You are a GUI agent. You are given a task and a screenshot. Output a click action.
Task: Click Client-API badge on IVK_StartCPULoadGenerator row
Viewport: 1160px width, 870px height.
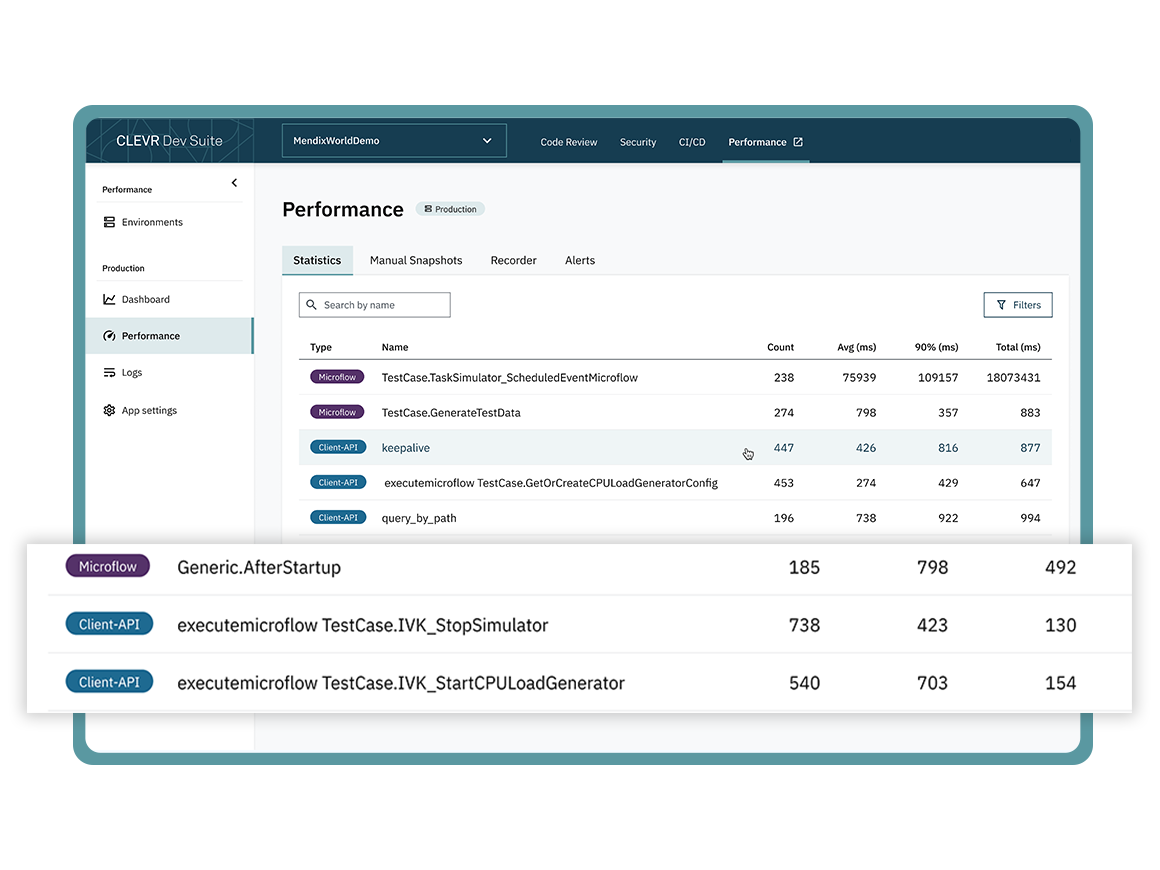[x=109, y=682]
